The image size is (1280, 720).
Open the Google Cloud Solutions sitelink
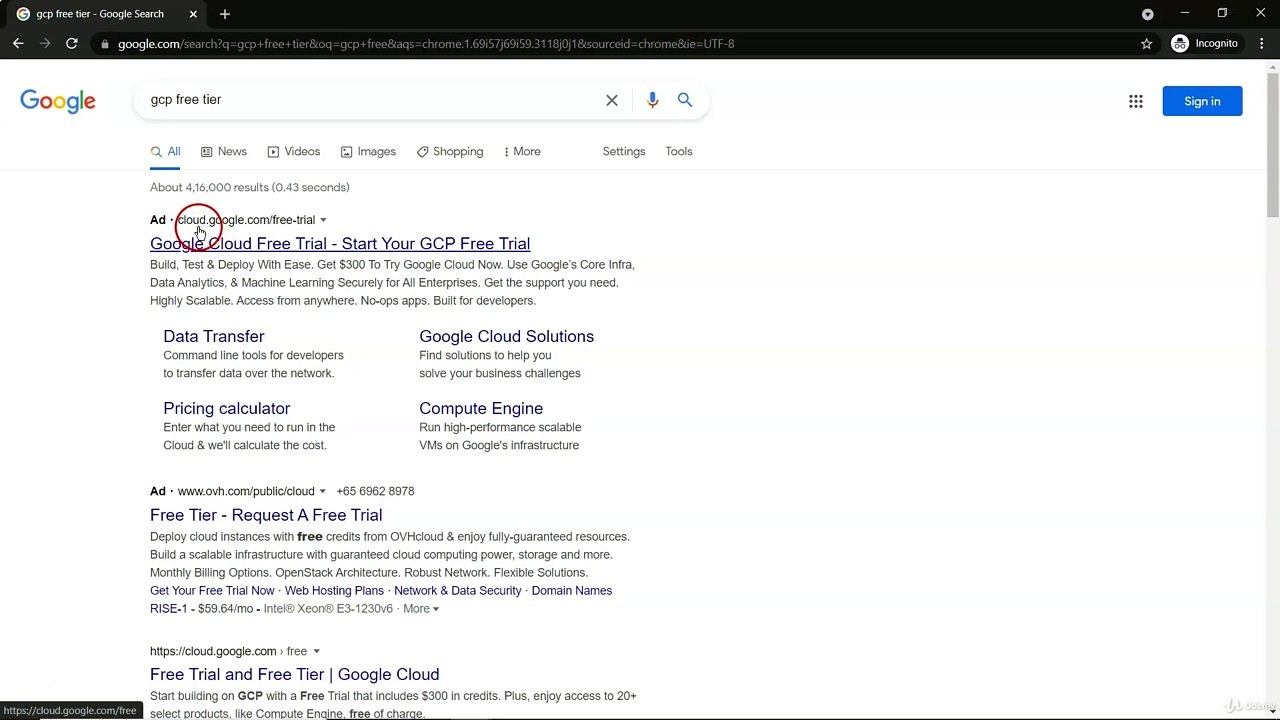click(507, 337)
